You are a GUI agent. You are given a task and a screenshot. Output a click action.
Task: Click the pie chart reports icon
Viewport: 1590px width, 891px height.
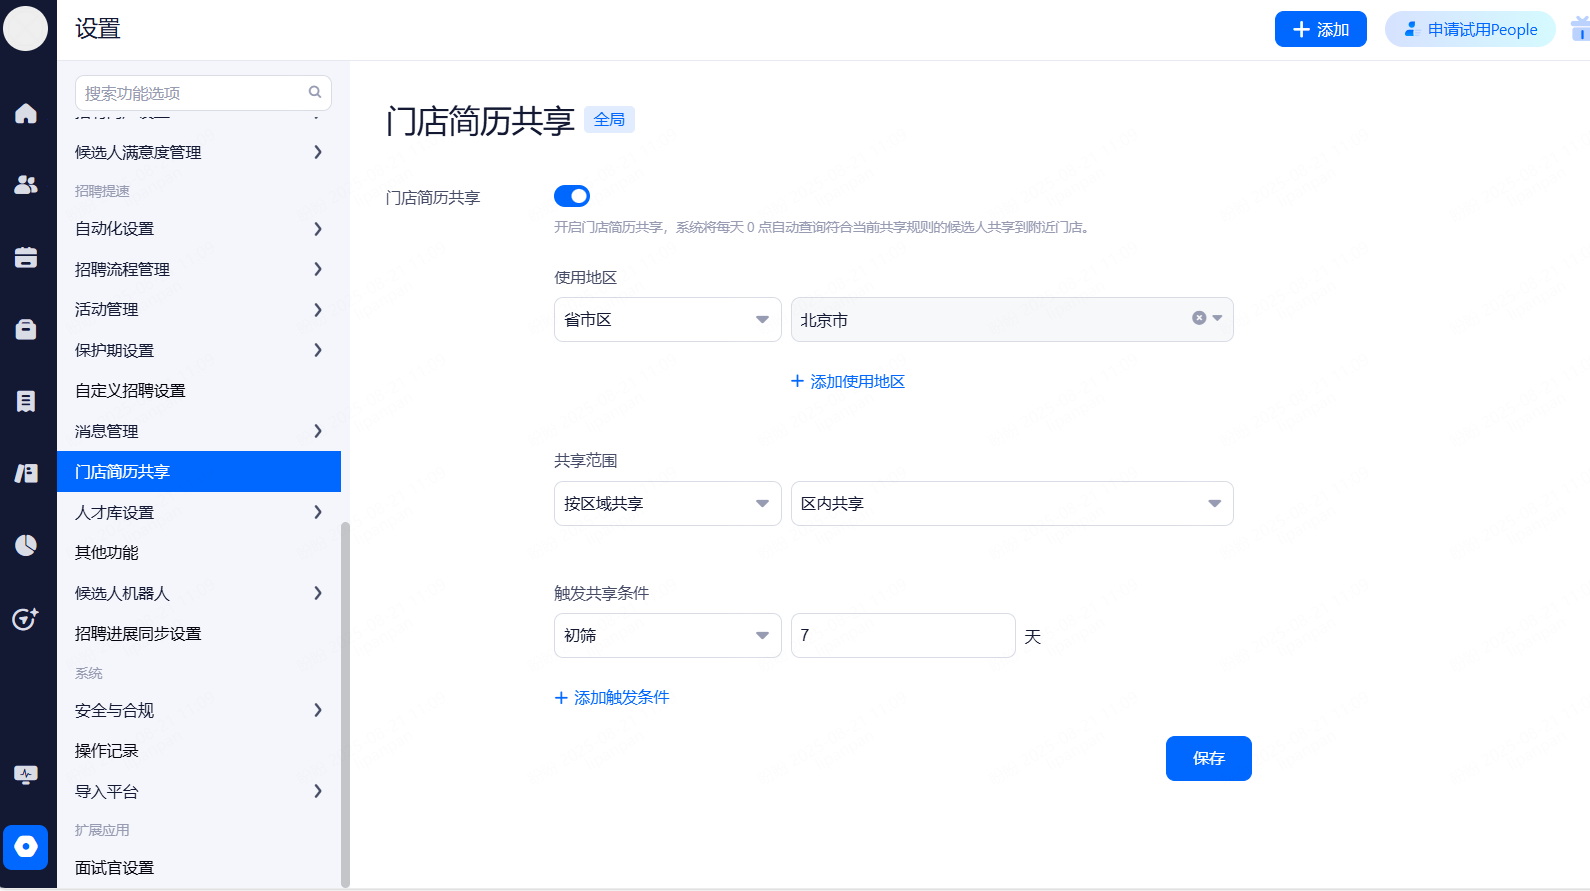click(x=26, y=545)
